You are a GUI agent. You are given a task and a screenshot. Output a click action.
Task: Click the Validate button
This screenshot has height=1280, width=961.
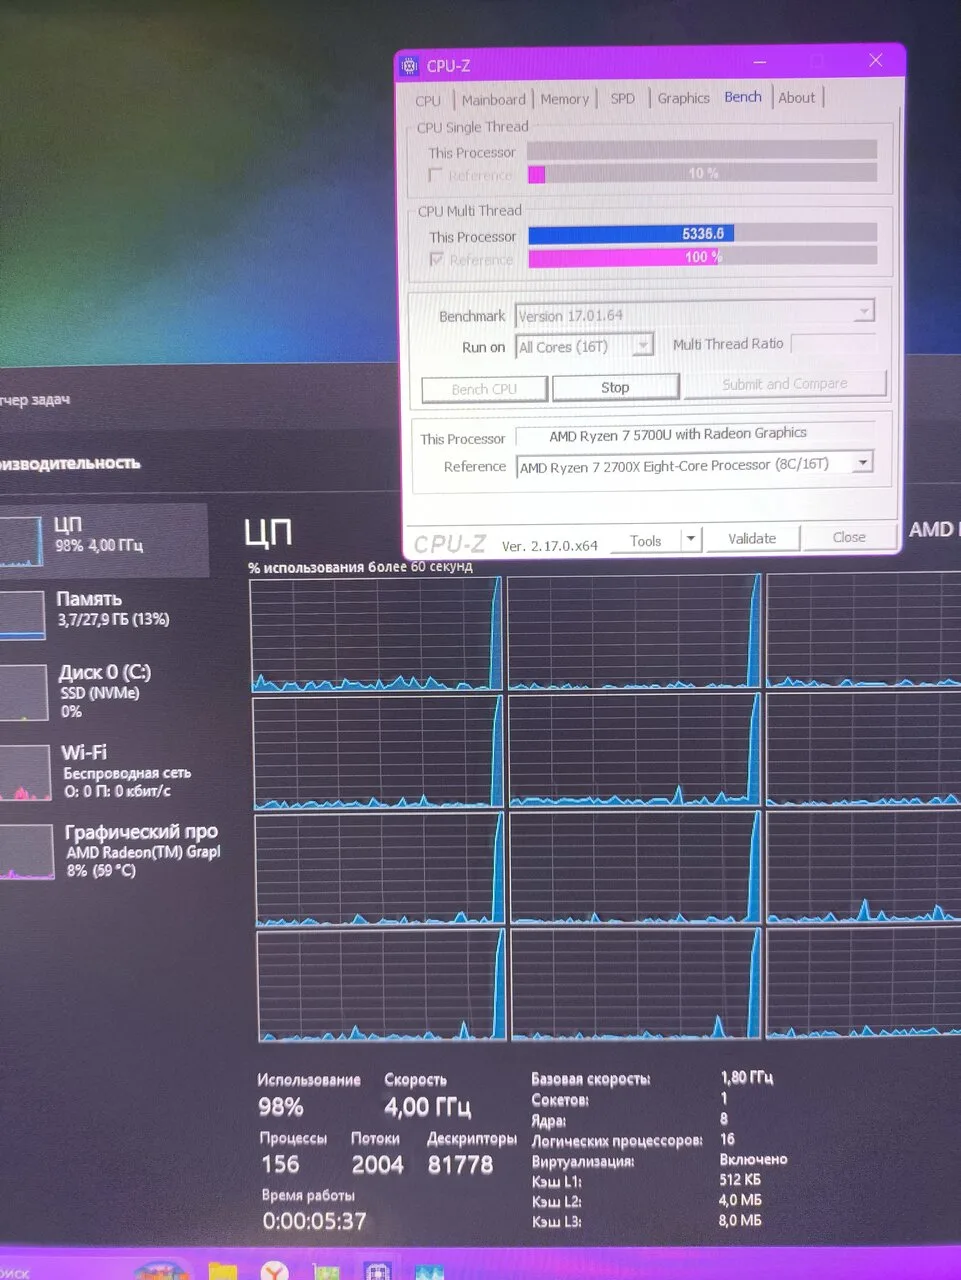(x=752, y=539)
